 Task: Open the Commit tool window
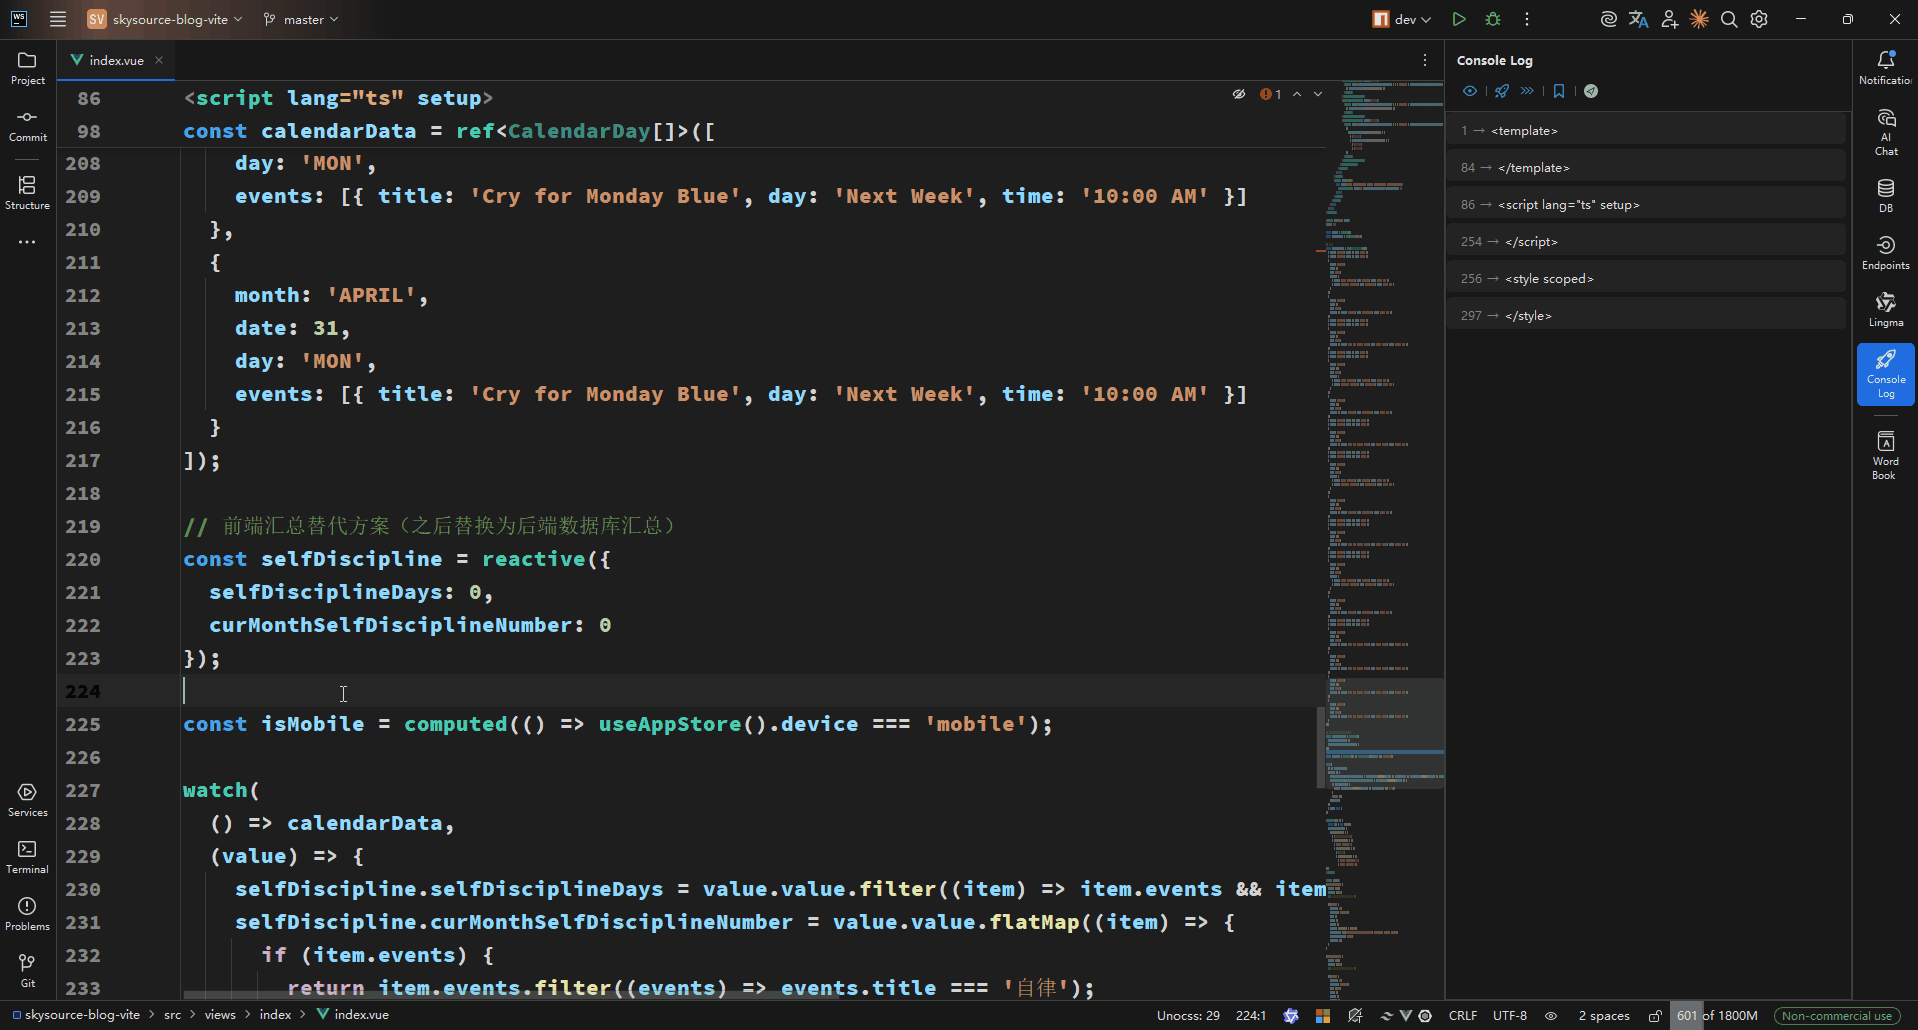click(27, 125)
